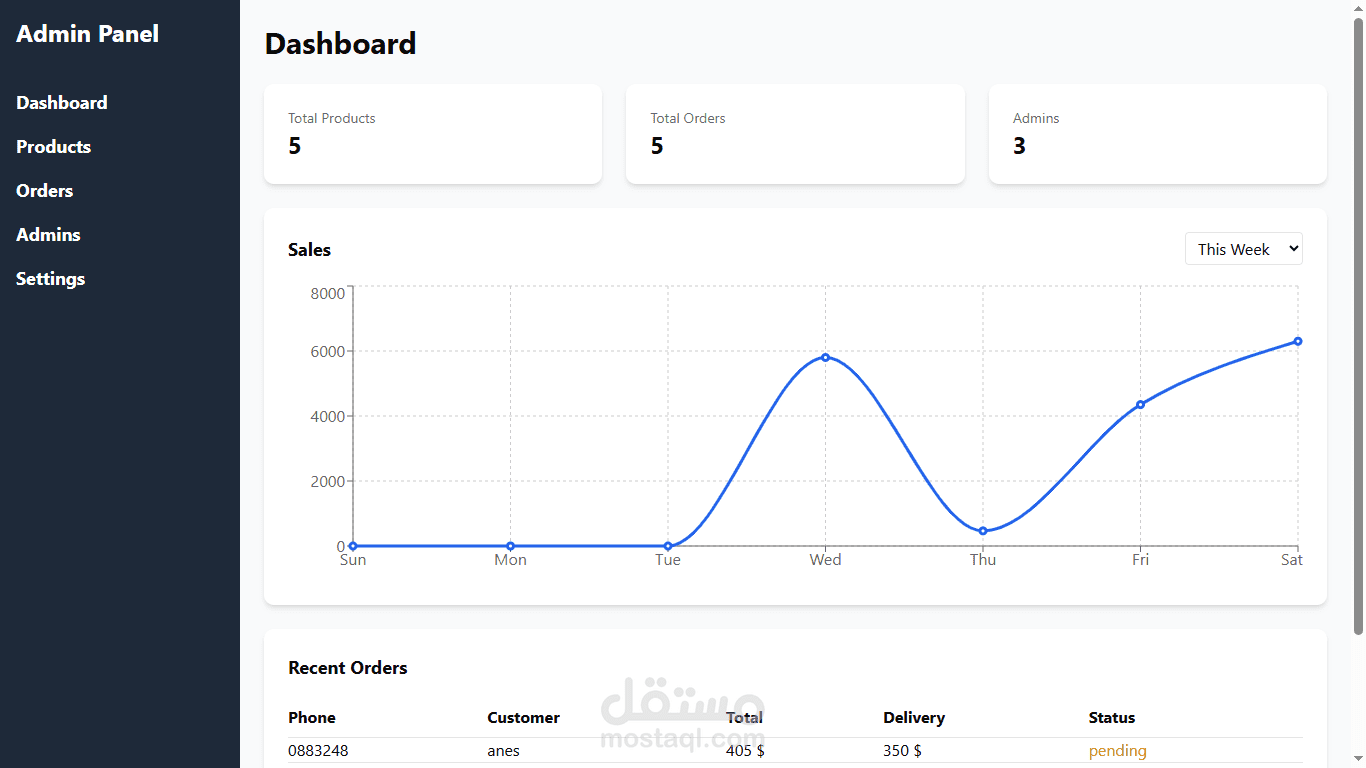
Task: Open the Dashboard sidebar link
Action: point(62,103)
